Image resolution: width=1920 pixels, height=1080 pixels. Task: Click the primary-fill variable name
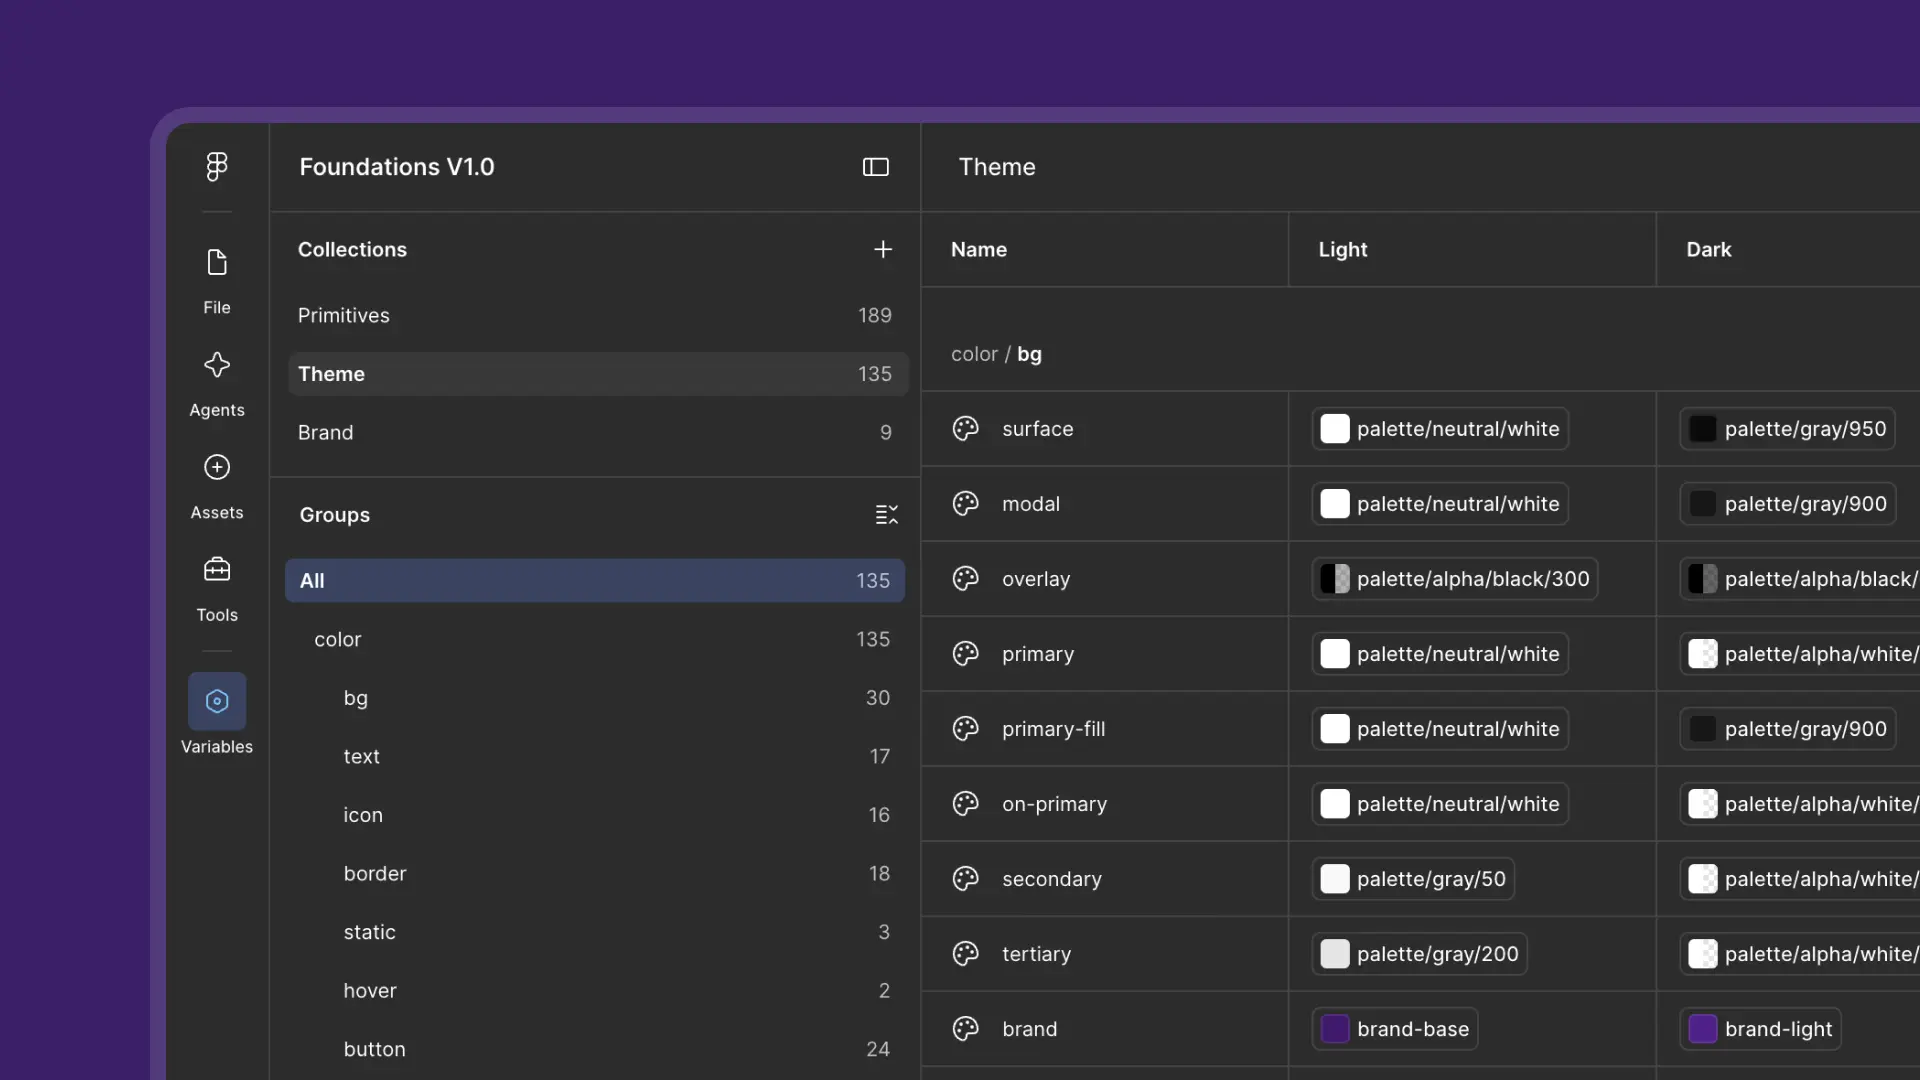1054,729
